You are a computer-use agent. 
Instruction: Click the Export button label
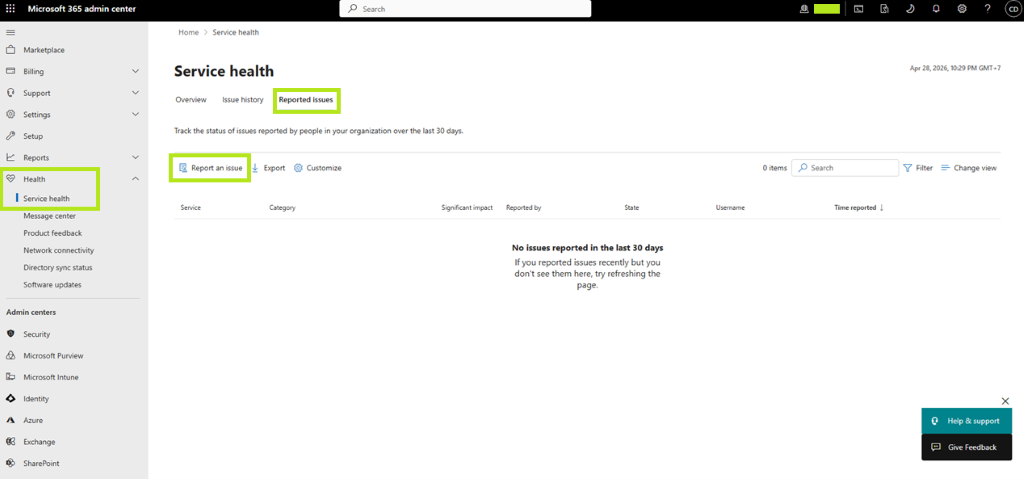[274, 168]
